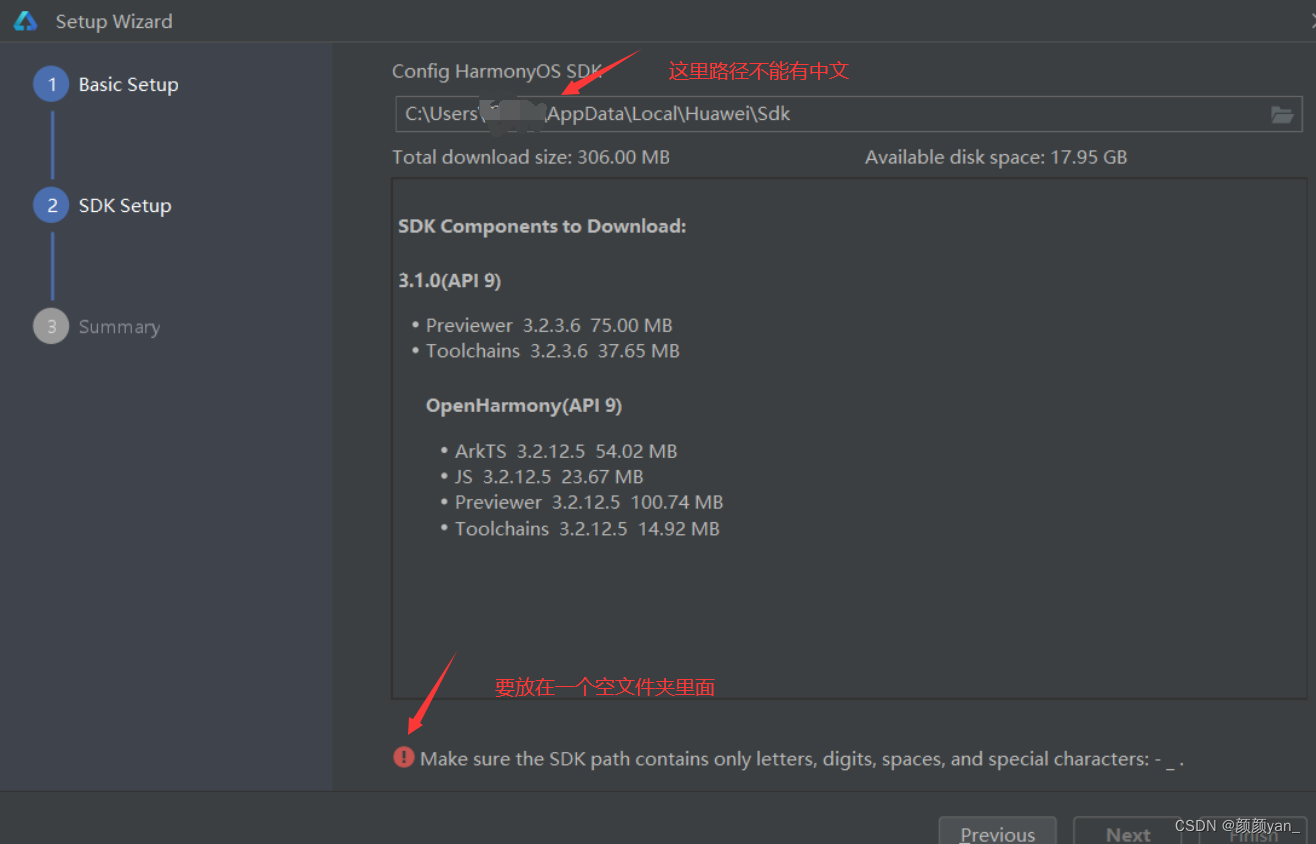The width and height of the screenshot is (1316, 844).
Task: Click Previewer 3.2.12.5 100.74 MB entry
Action: click(589, 502)
